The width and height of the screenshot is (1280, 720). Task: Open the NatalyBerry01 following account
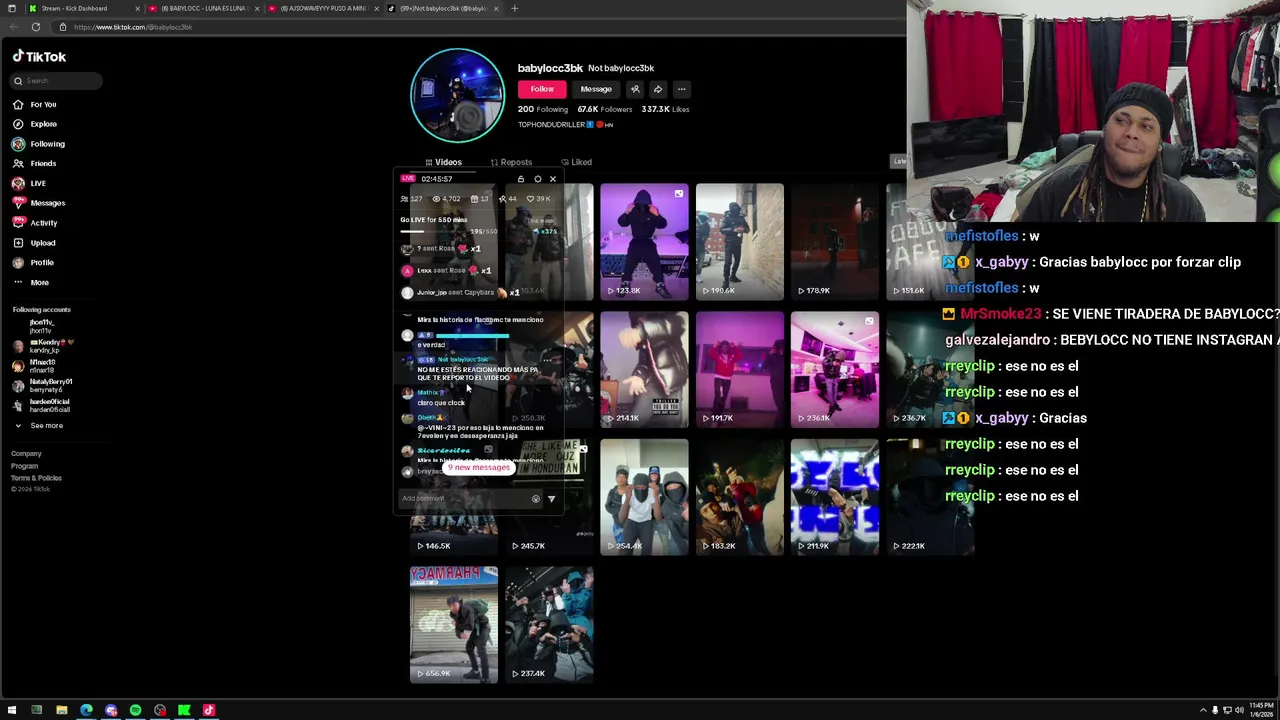click(42, 385)
